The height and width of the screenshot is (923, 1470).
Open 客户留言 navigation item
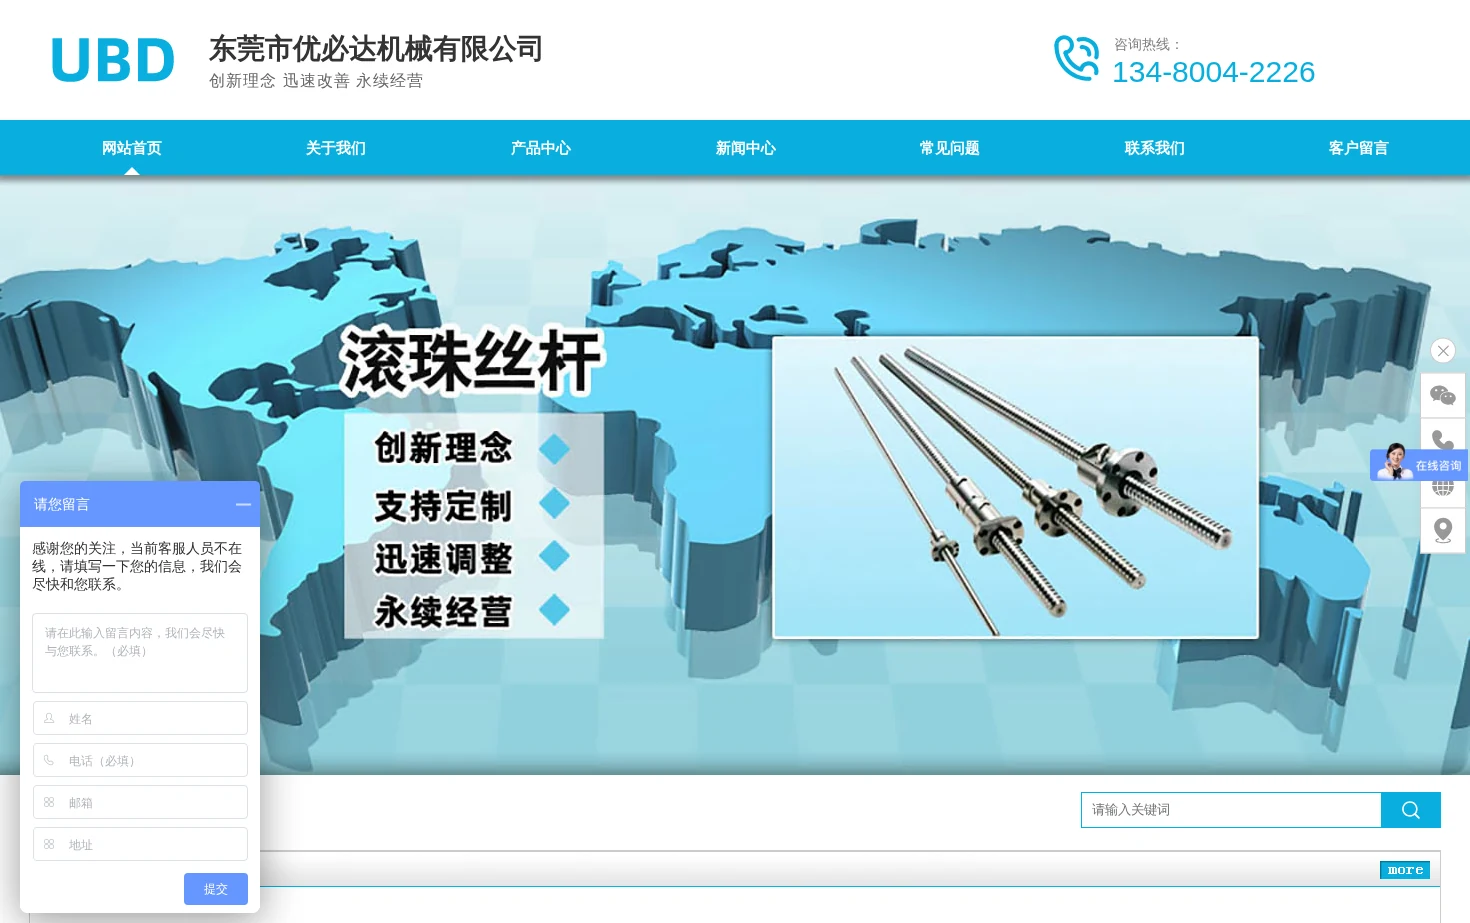(x=1359, y=148)
